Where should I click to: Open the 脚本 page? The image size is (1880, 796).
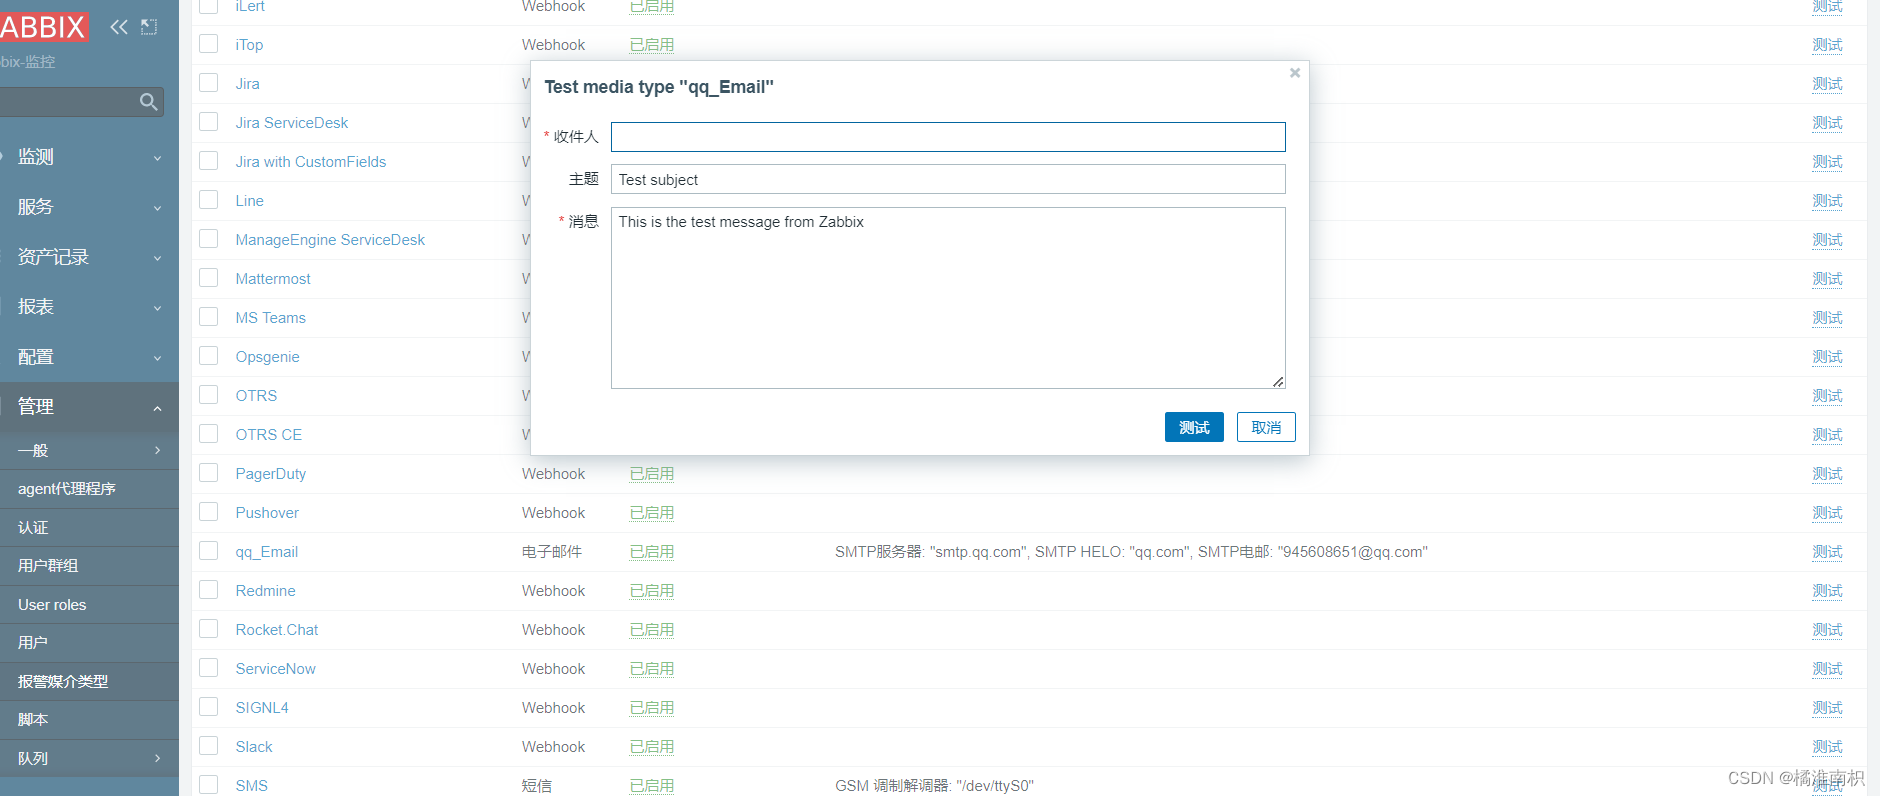click(89, 720)
